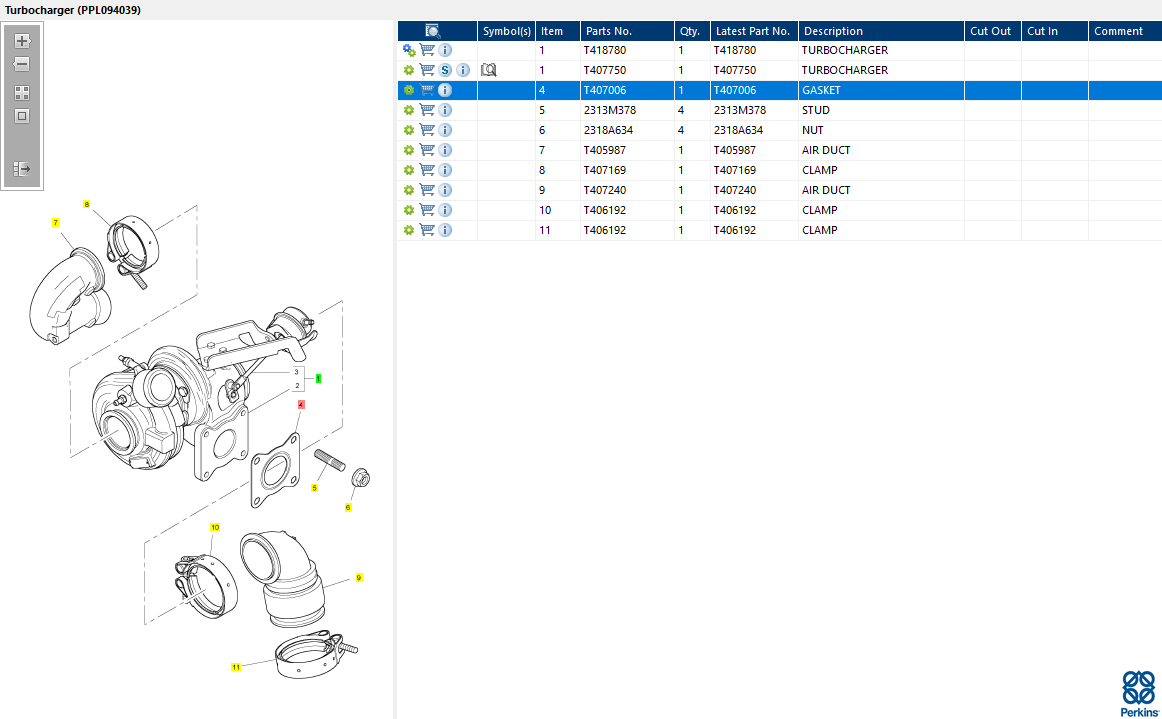
Task: Click the Turbocharger (PPL094039) title
Action: click(x=73, y=10)
